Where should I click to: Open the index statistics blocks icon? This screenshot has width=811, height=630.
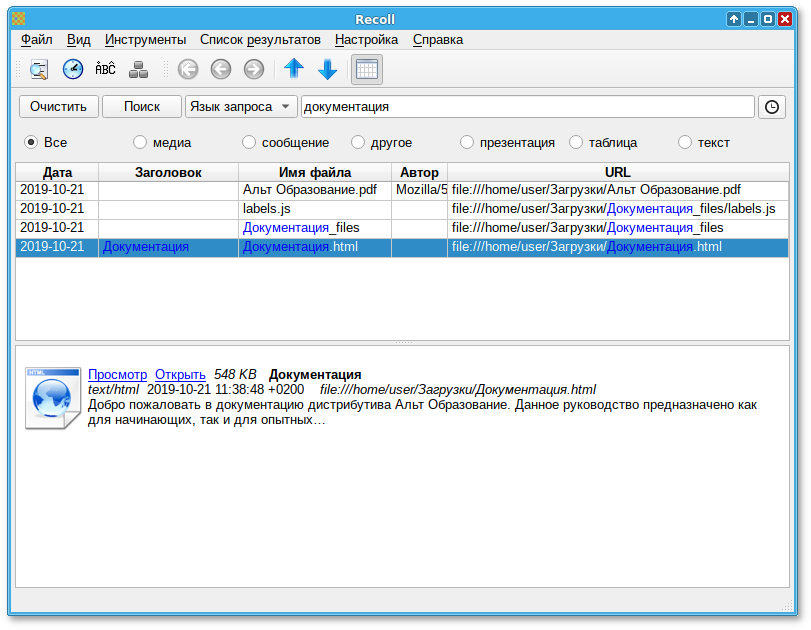click(x=138, y=69)
